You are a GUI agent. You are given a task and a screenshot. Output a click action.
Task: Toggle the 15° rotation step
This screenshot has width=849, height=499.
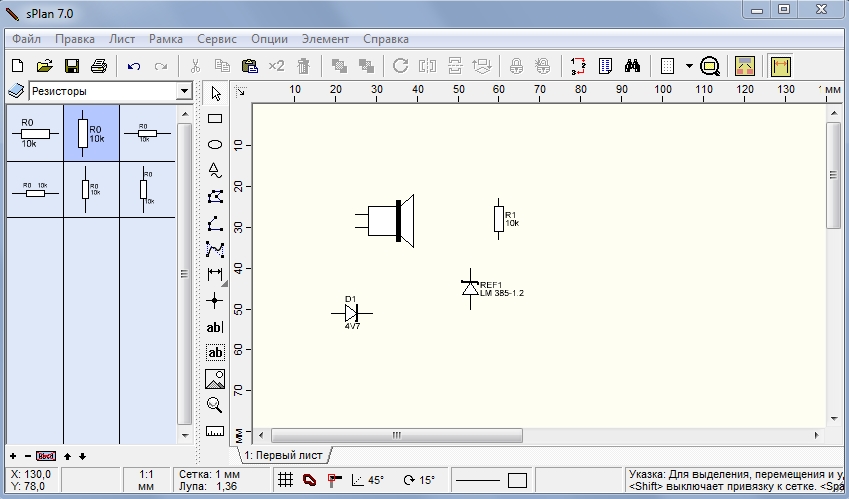click(x=419, y=480)
